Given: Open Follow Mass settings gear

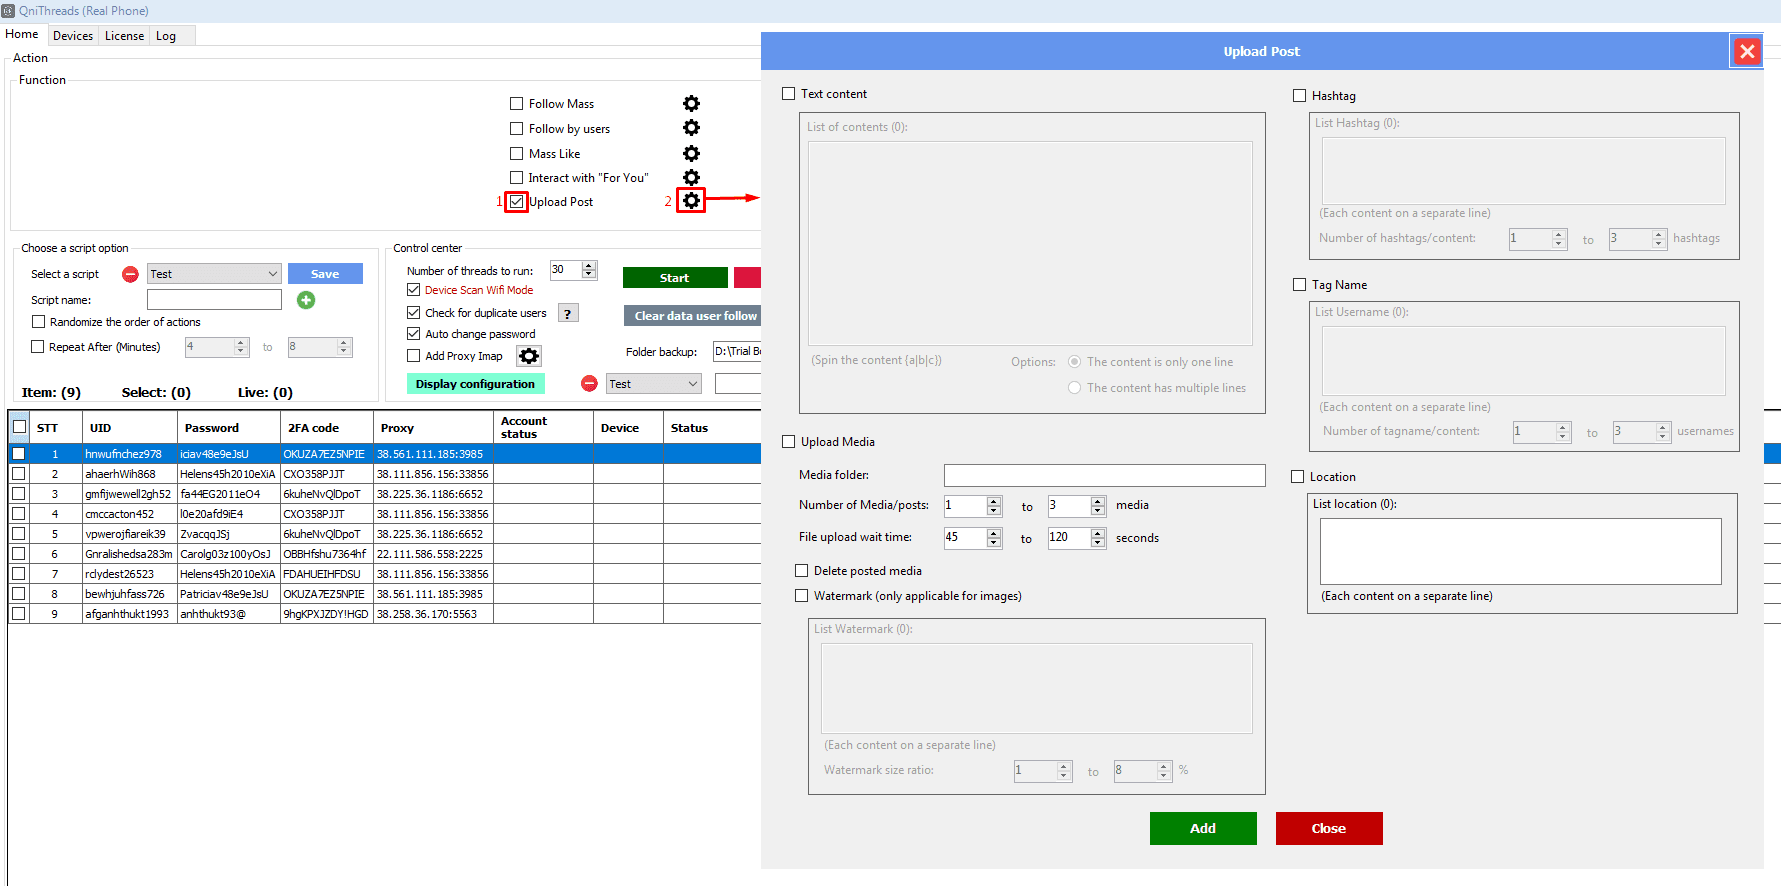Looking at the screenshot, I should [x=691, y=104].
